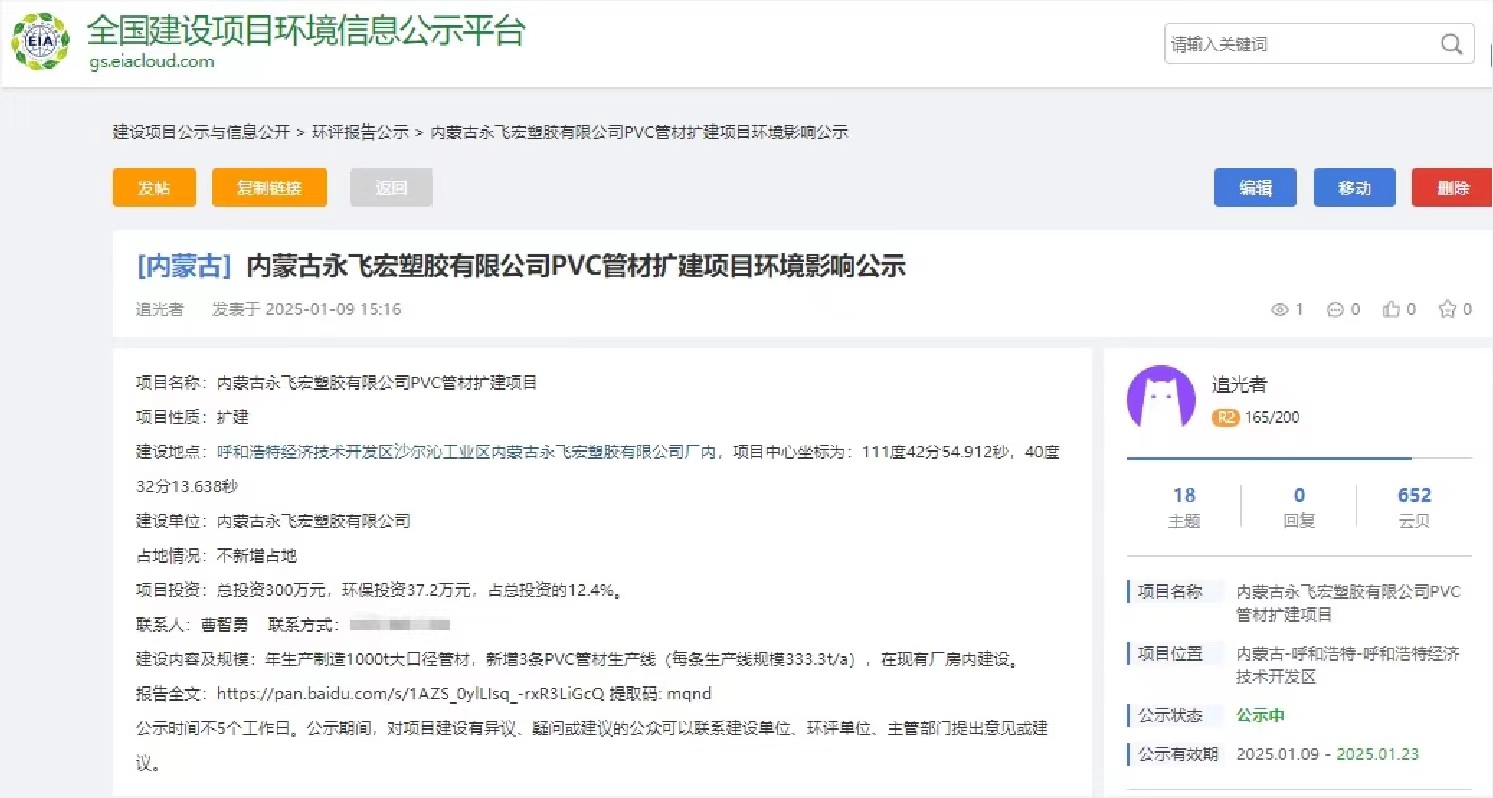This screenshot has width=1493, height=798.
Task: Click 追光者 name in the sidebar card
Action: (1240, 384)
